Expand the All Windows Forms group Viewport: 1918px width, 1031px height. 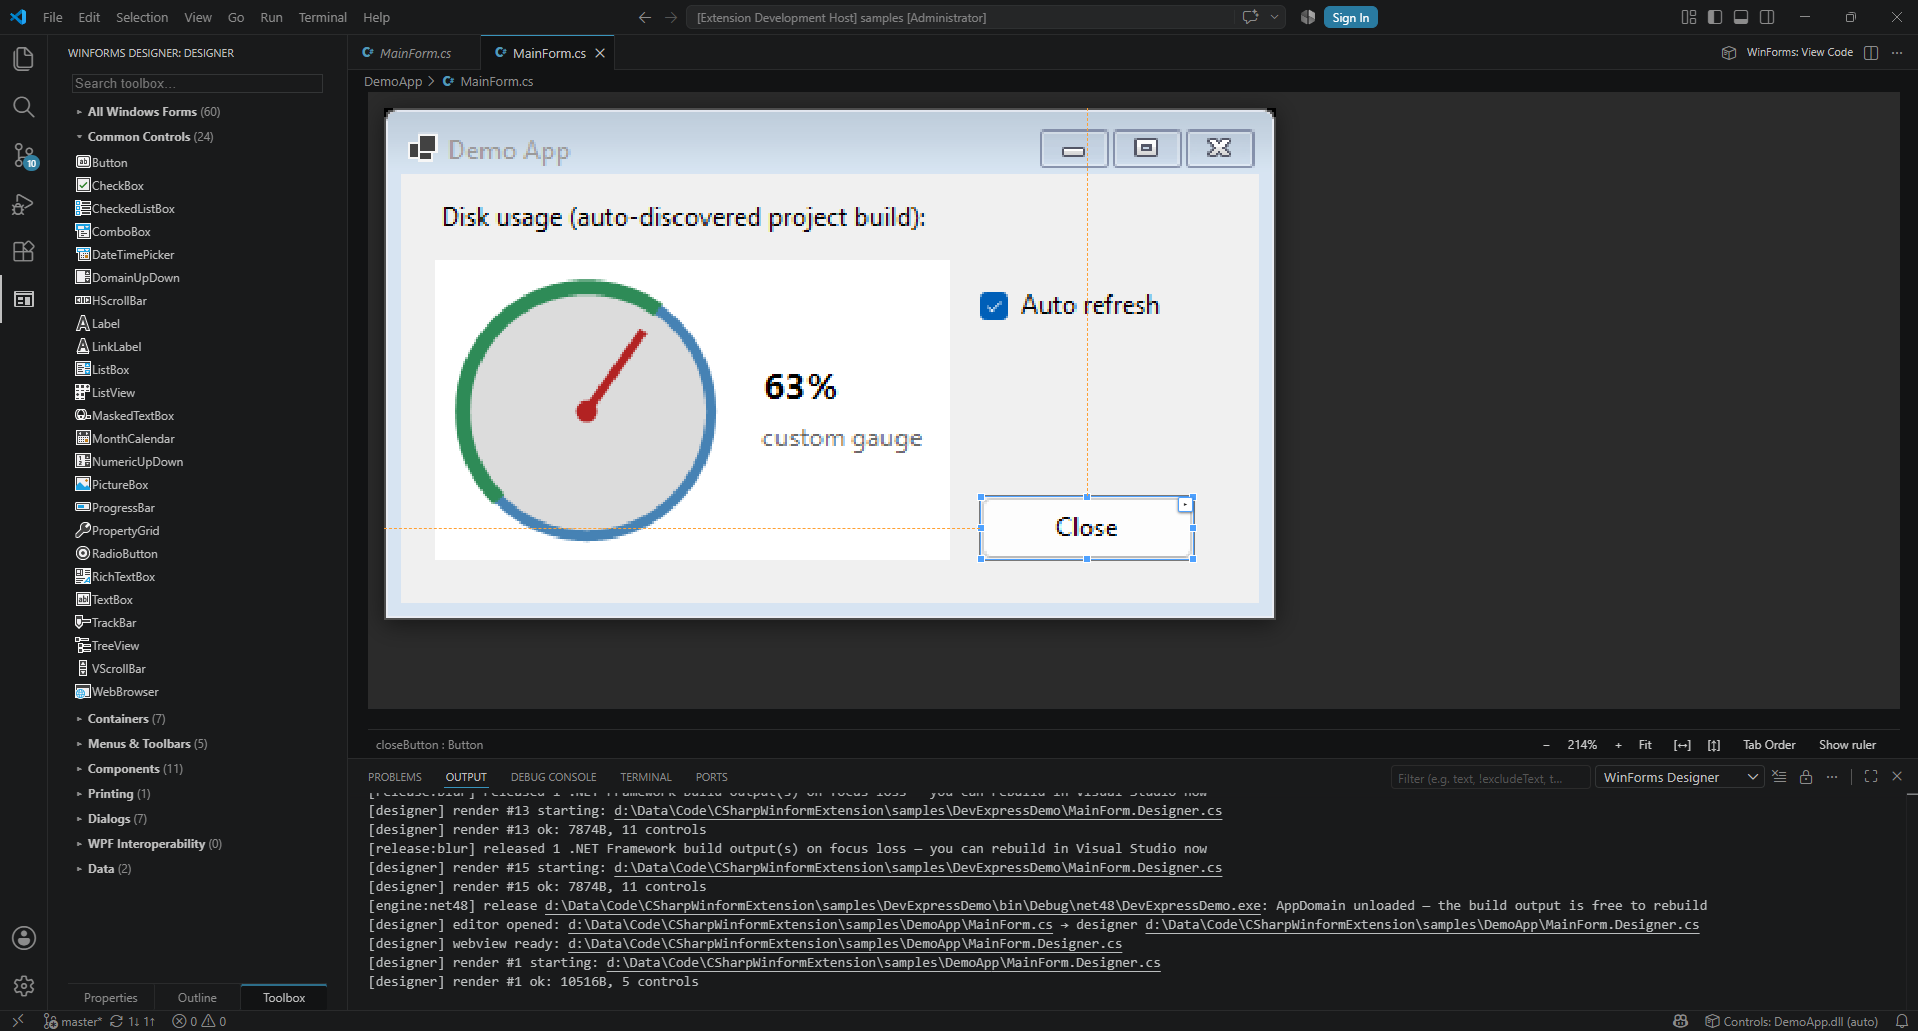pyautogui.click(x=153, y=112)
